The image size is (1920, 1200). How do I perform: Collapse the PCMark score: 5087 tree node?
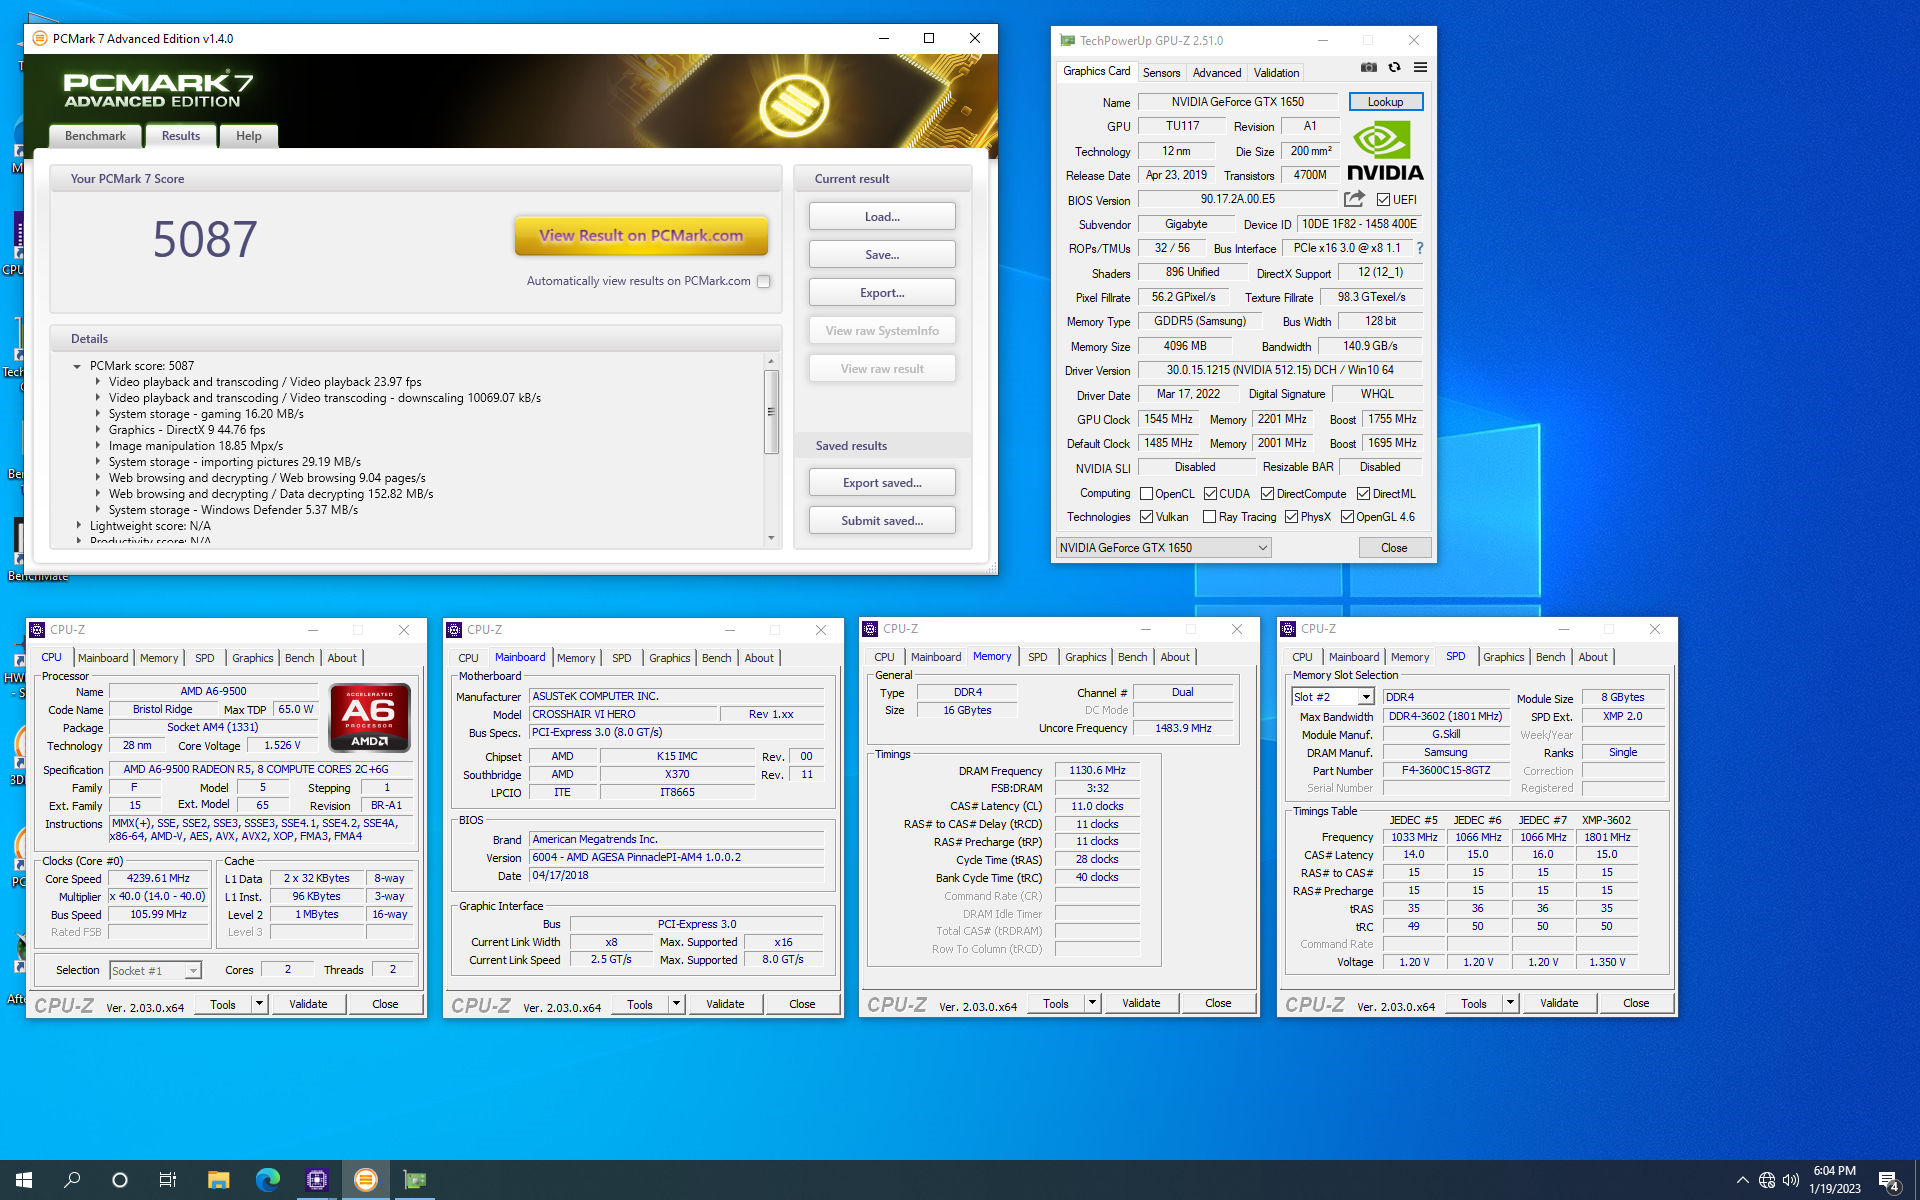pyautogui.click(x=77, y=366)
